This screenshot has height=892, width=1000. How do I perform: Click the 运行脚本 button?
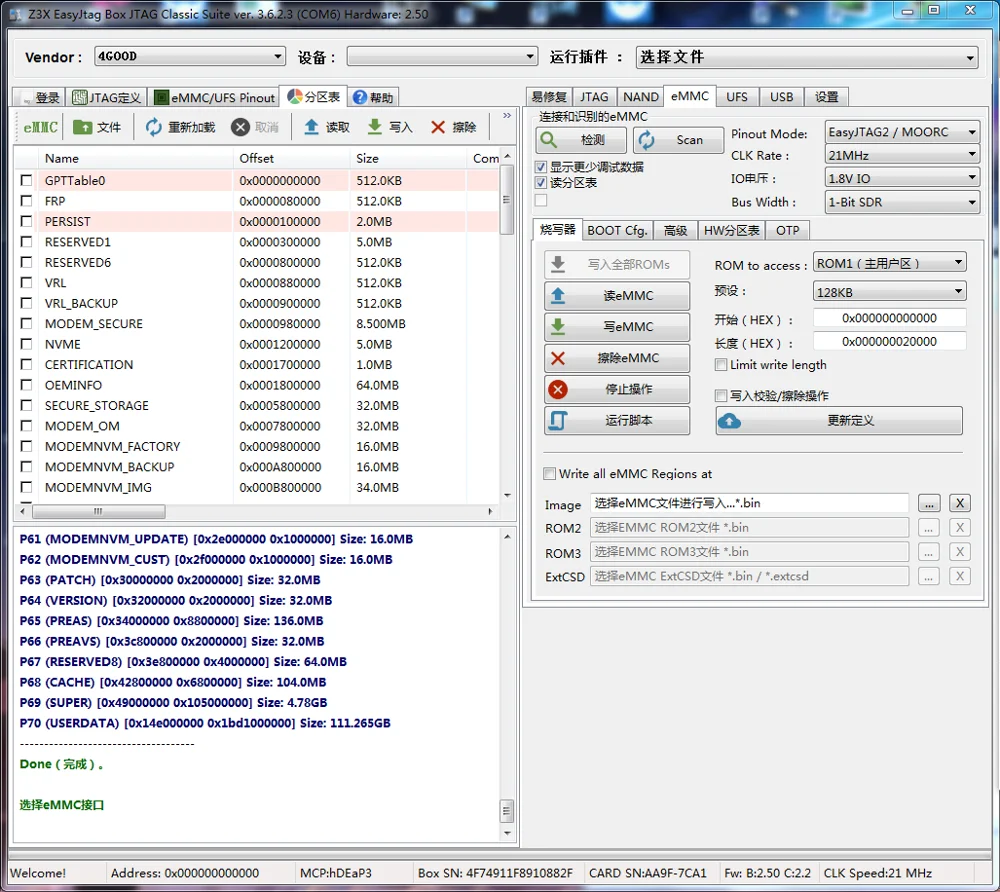pyautogui.click(x=617, y=421)
